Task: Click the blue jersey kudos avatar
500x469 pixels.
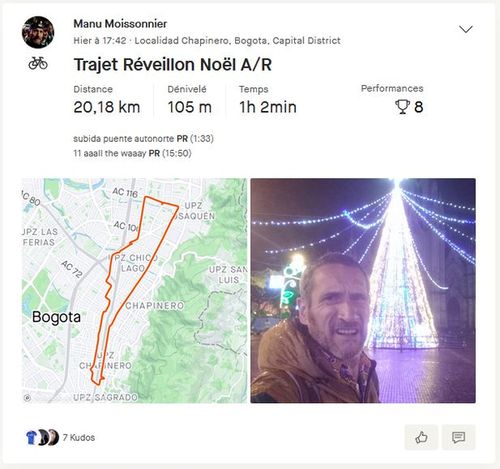Action: pos(32,437)
